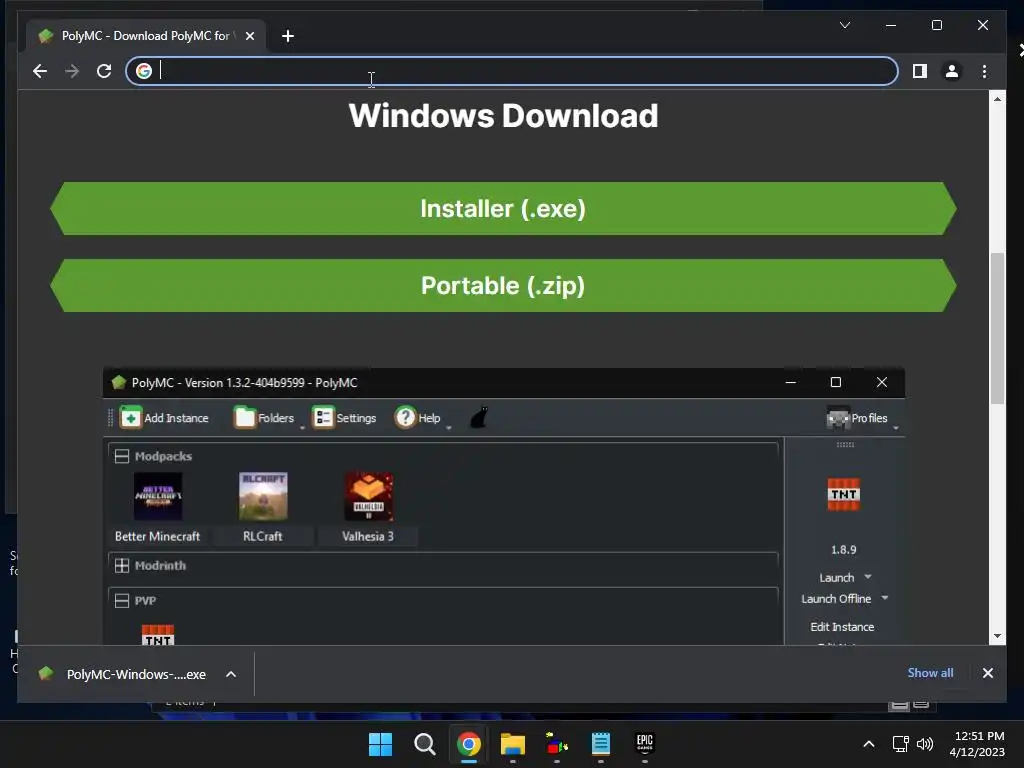The width and height of the screenshot is (1024, 768).
Task: Click the Windows Download heading
Action: pyautogui.click(x=504, y=116)
